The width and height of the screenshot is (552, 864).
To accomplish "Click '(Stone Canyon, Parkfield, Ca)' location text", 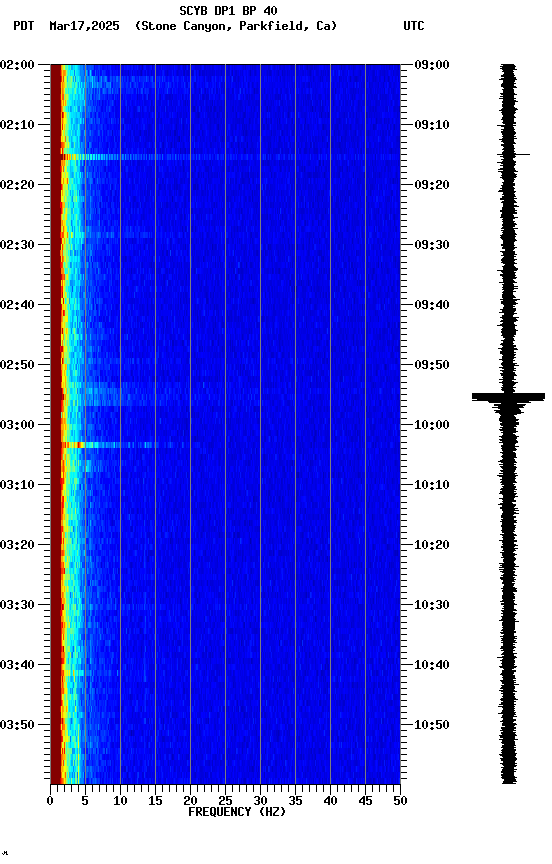I will tap(236, 26).
